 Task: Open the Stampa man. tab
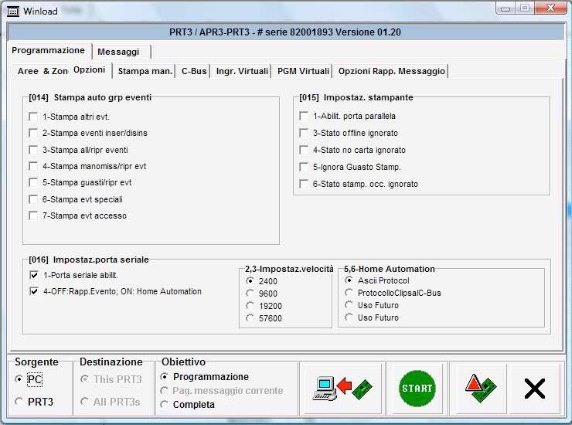(145, 71)
